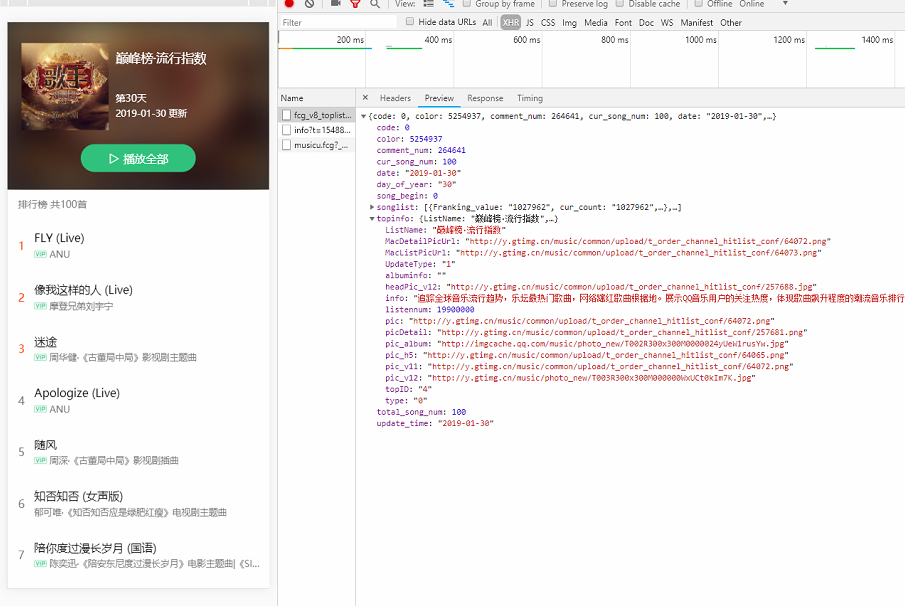Screen dimensions: 905x606
Task: Filter requests by JS
Action: pos(530,23)
